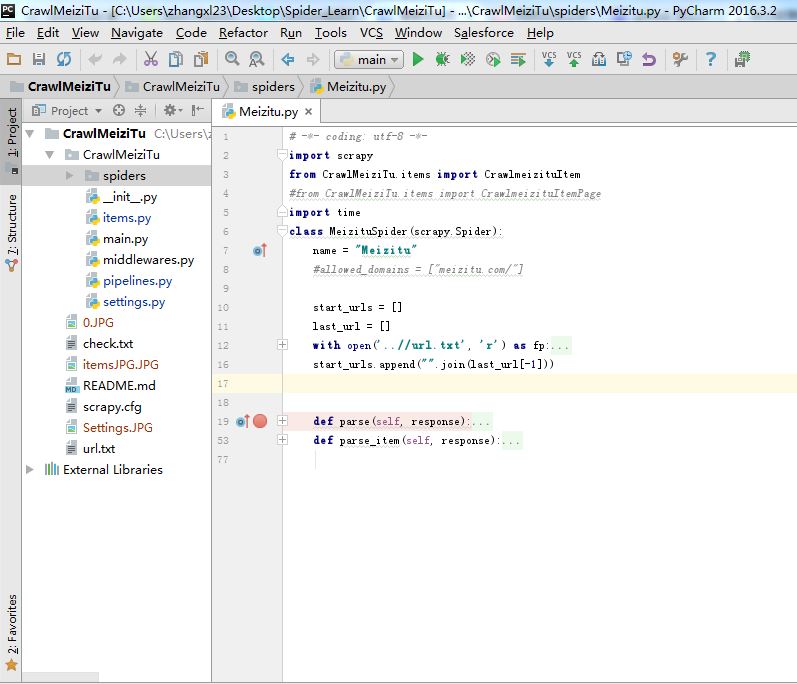
Task: Select settings.py in the project tree
Action: pyautogui.click(x=133, y=302)
